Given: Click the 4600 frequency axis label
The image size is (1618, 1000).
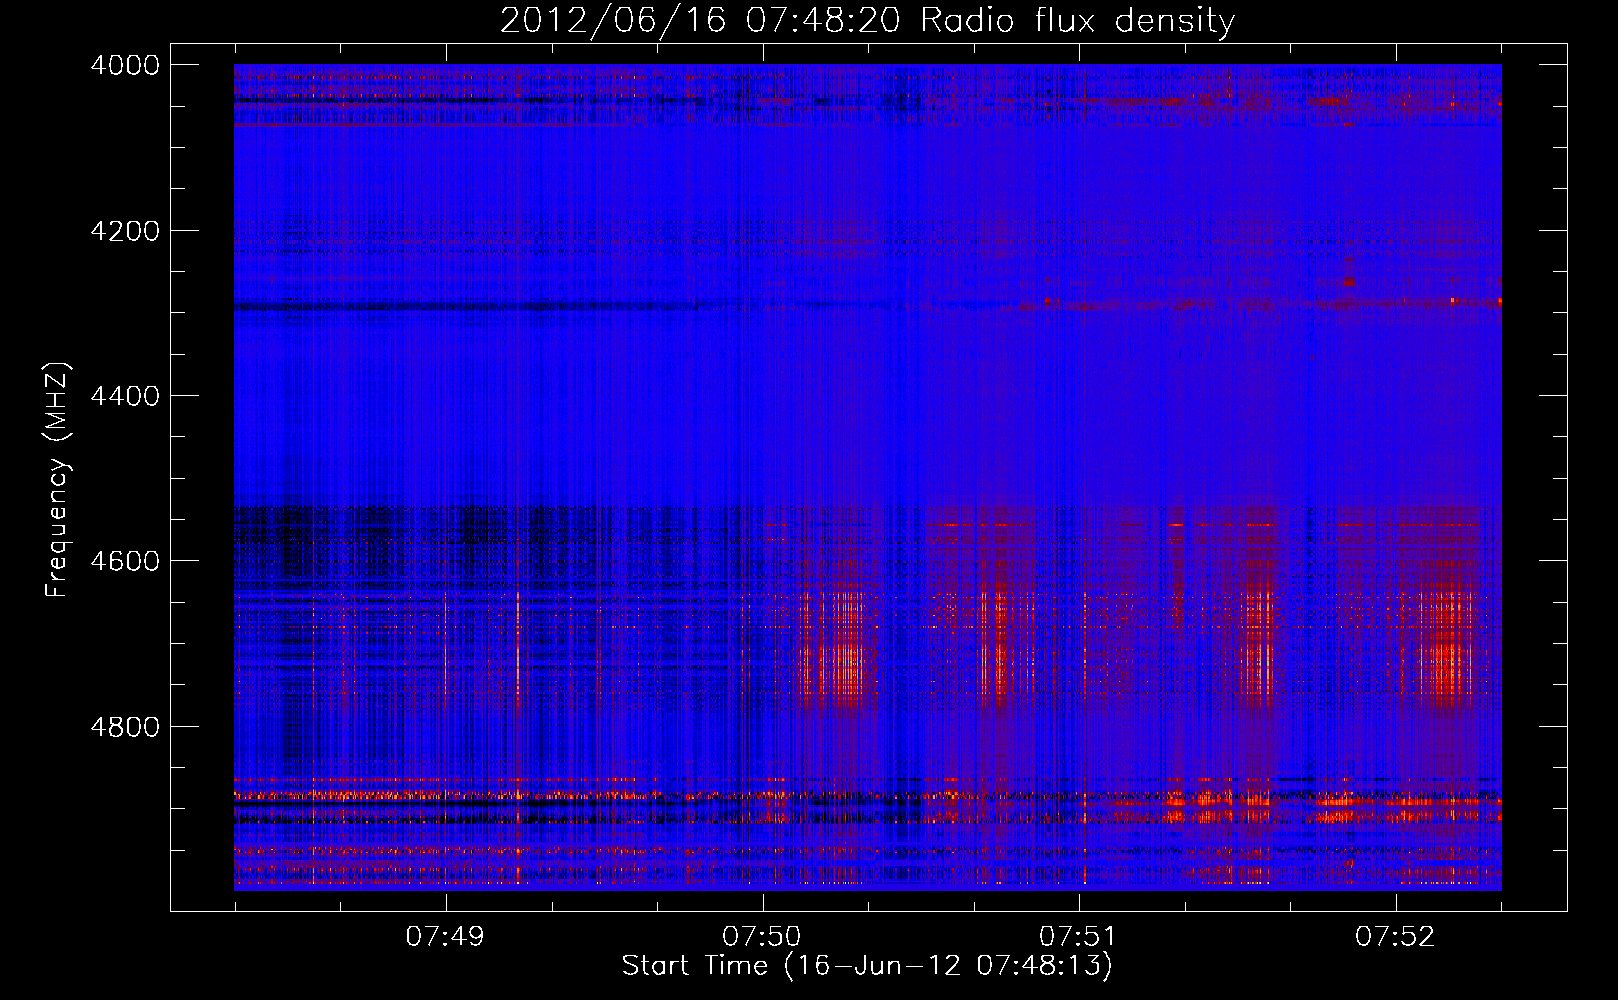Looking at the screenshot, I should (125, 561).
